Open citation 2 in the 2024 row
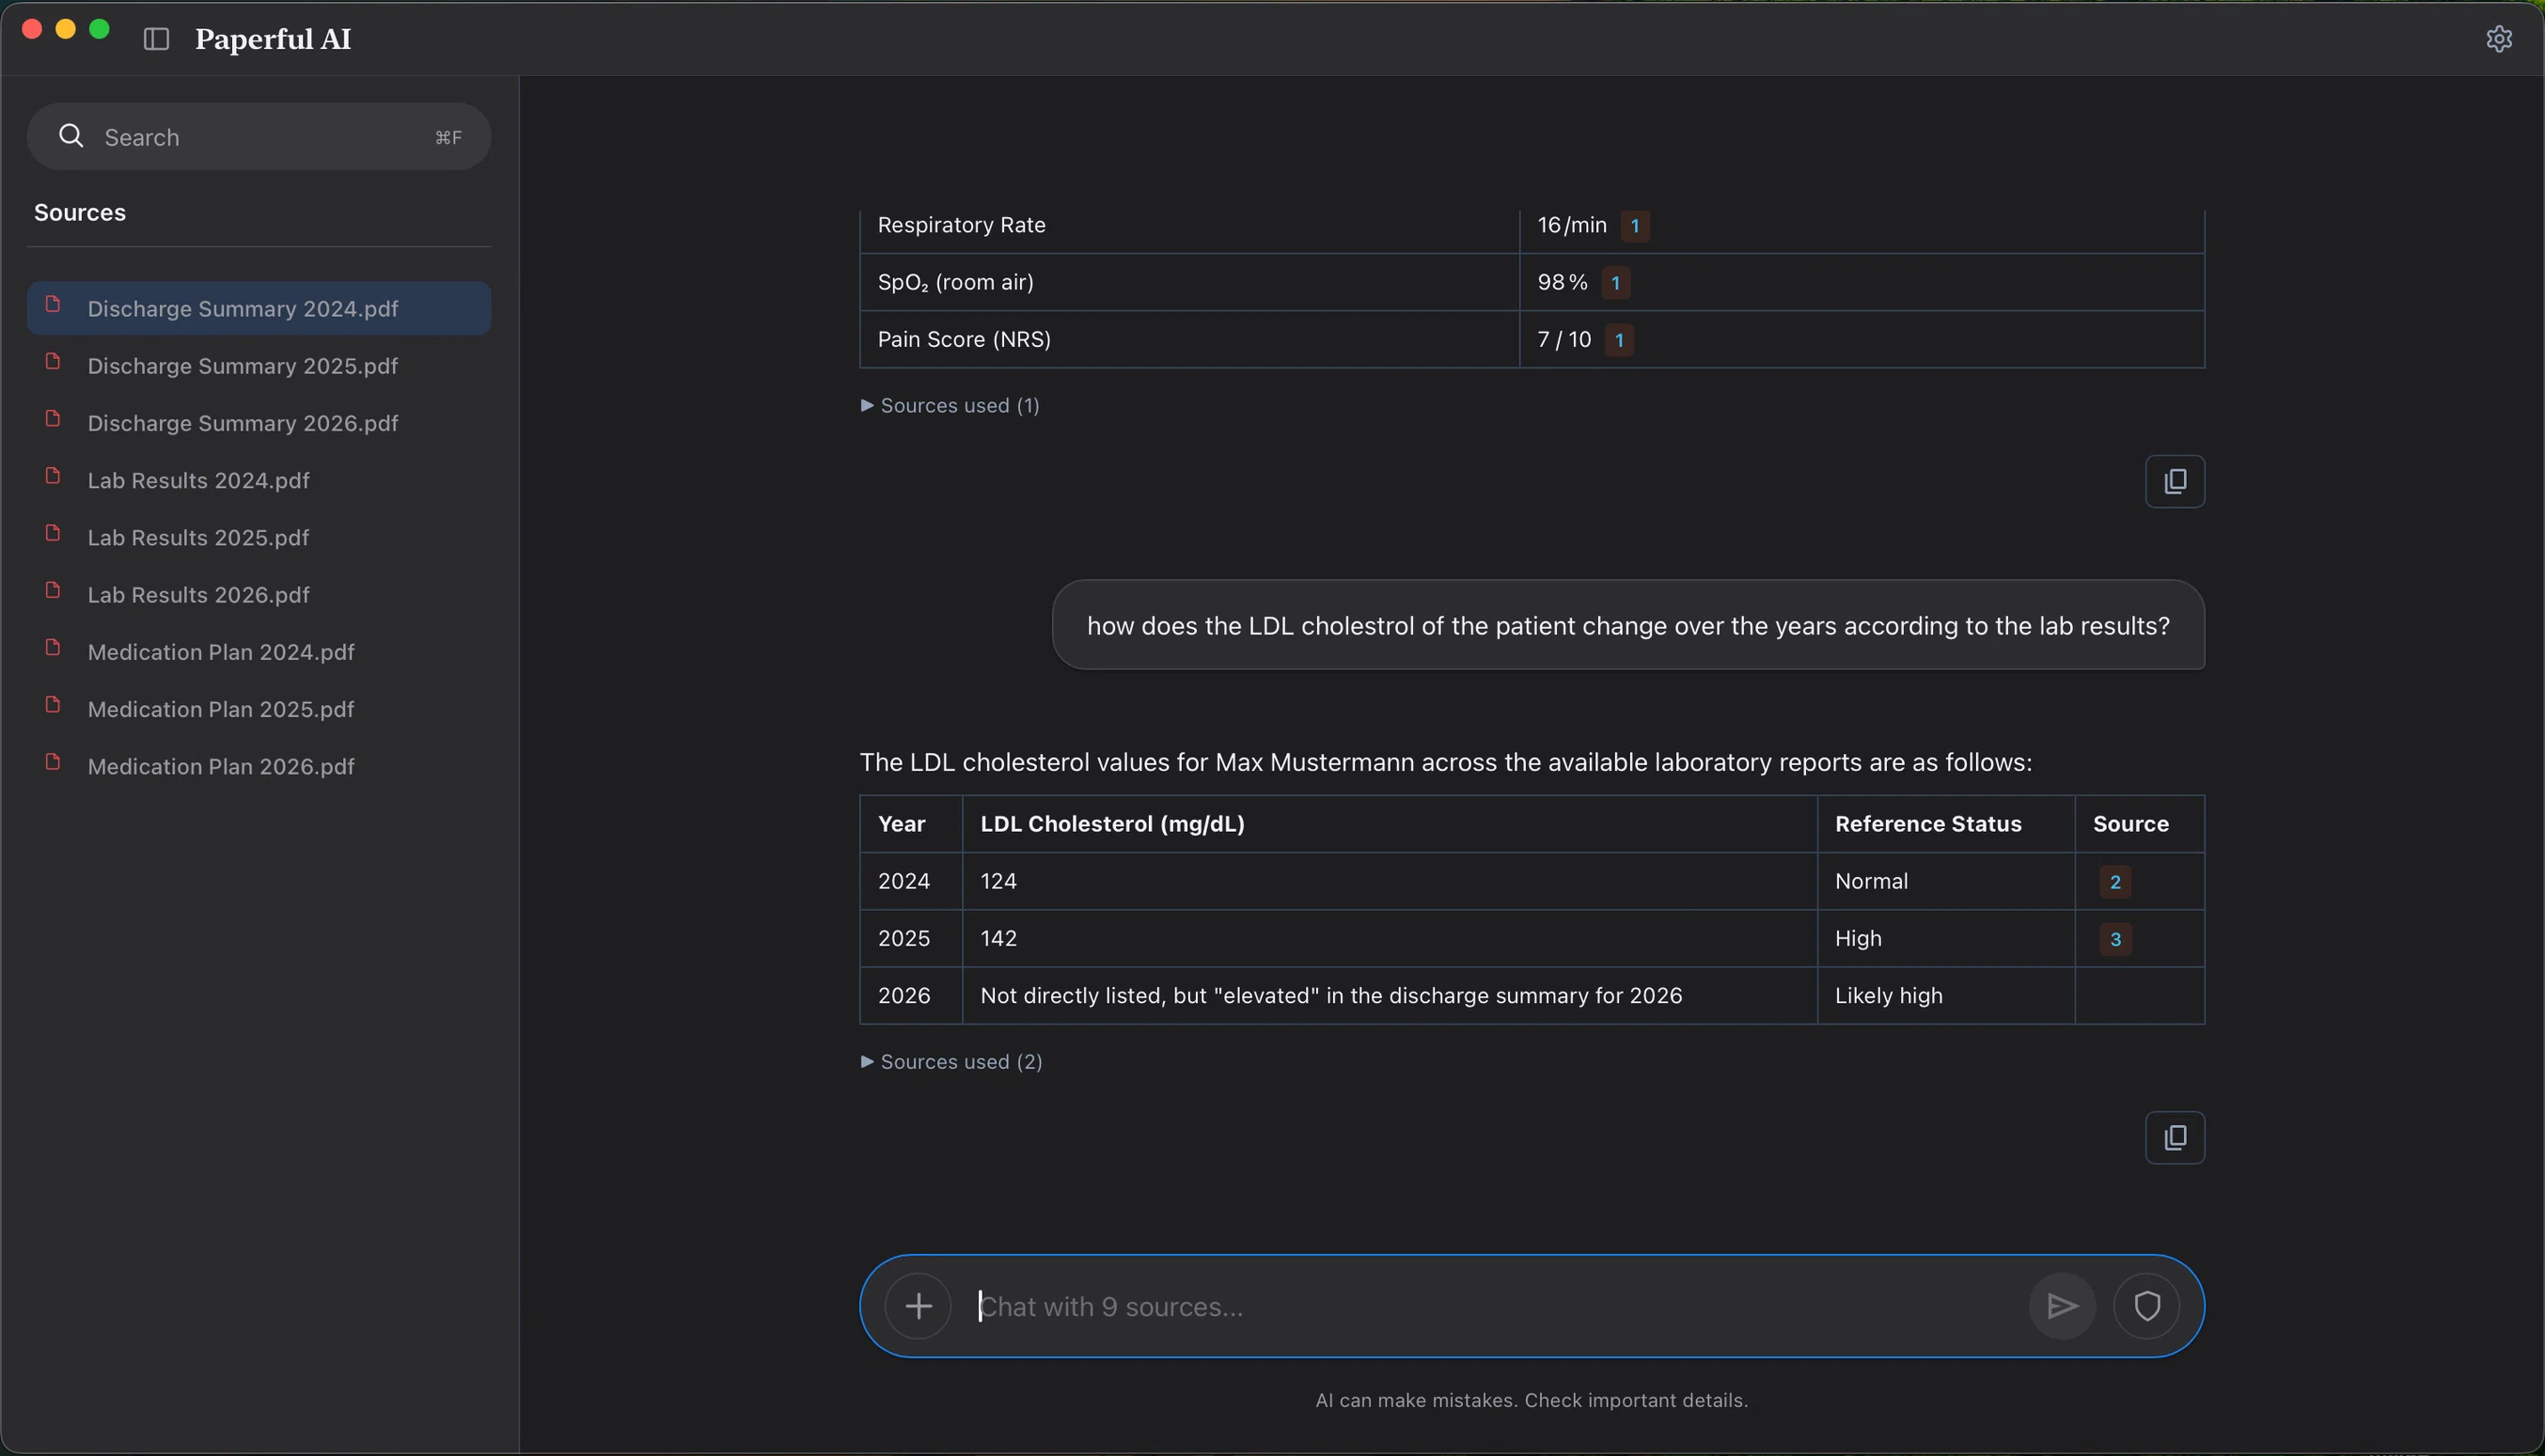 tap(2115, 882)
